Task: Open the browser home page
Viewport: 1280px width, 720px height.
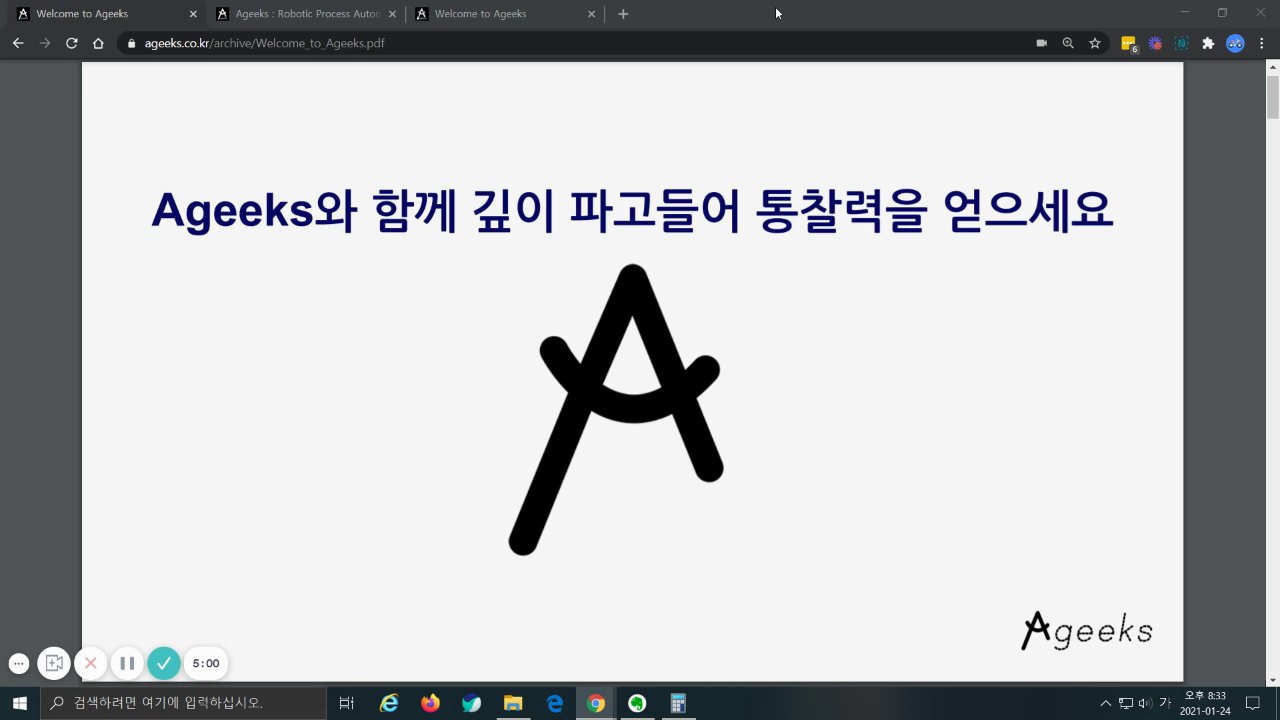Action: click(98, 43)
